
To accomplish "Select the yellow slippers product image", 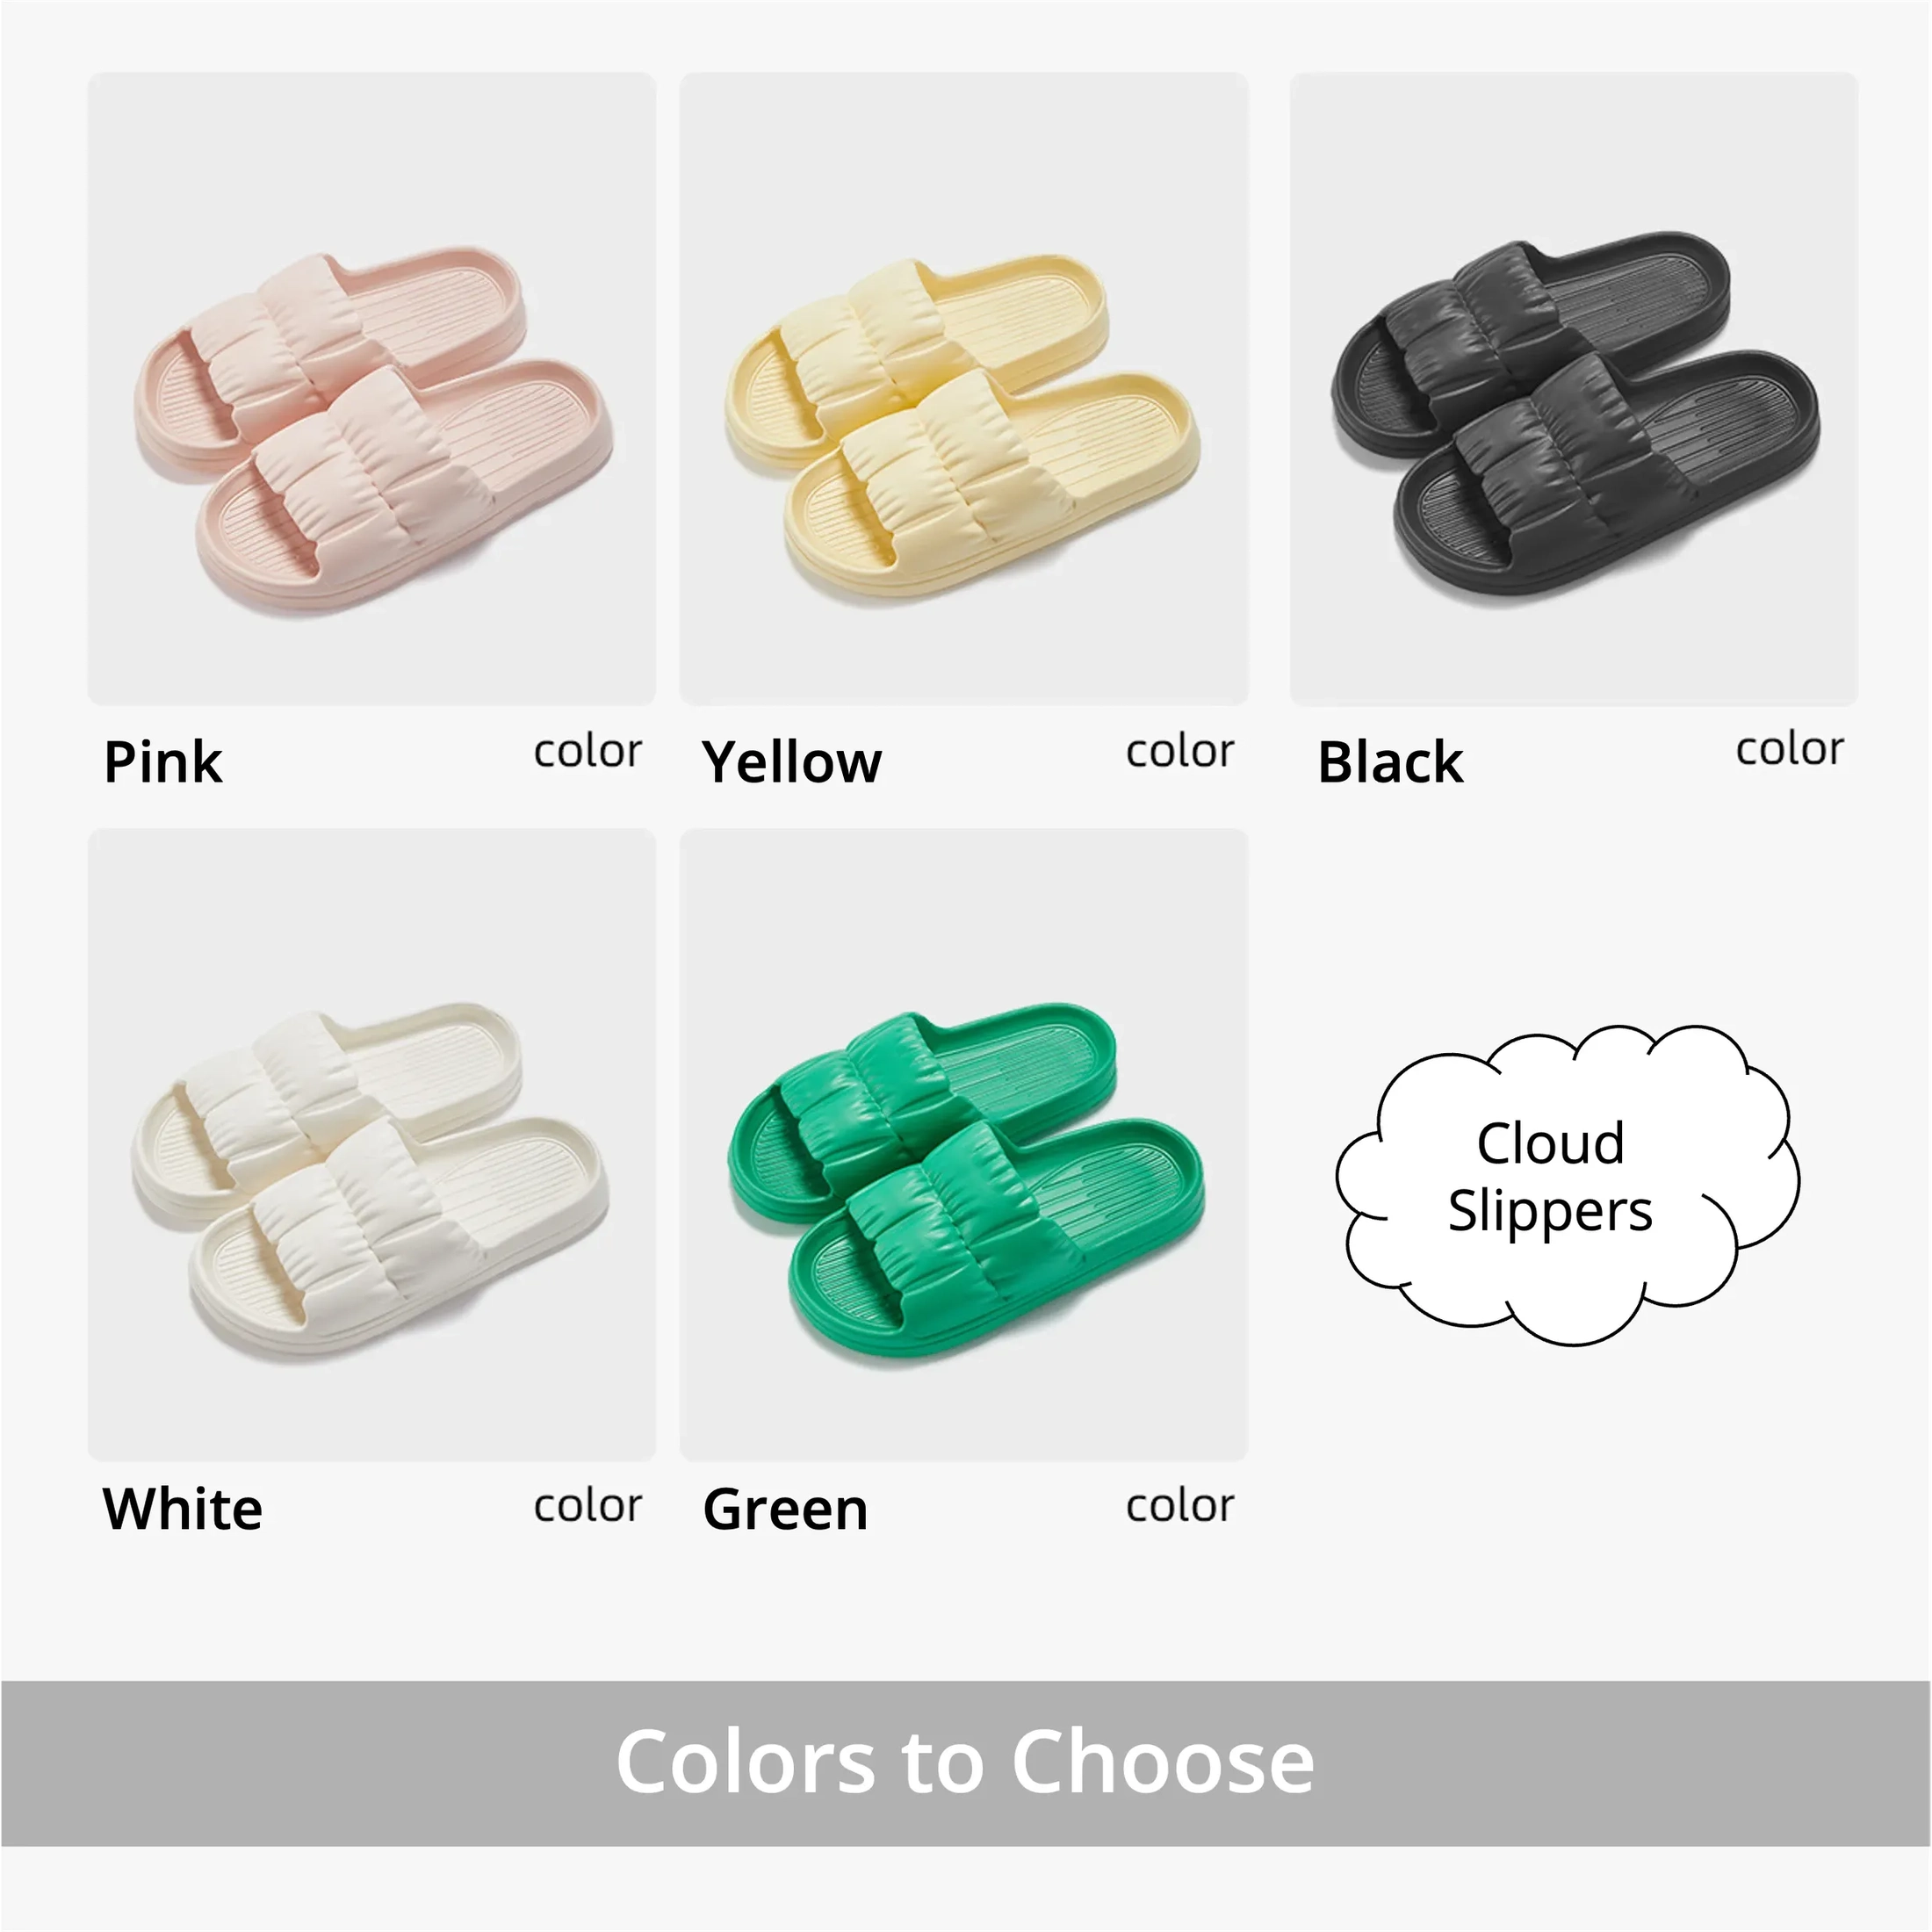I will click(963, 388).
